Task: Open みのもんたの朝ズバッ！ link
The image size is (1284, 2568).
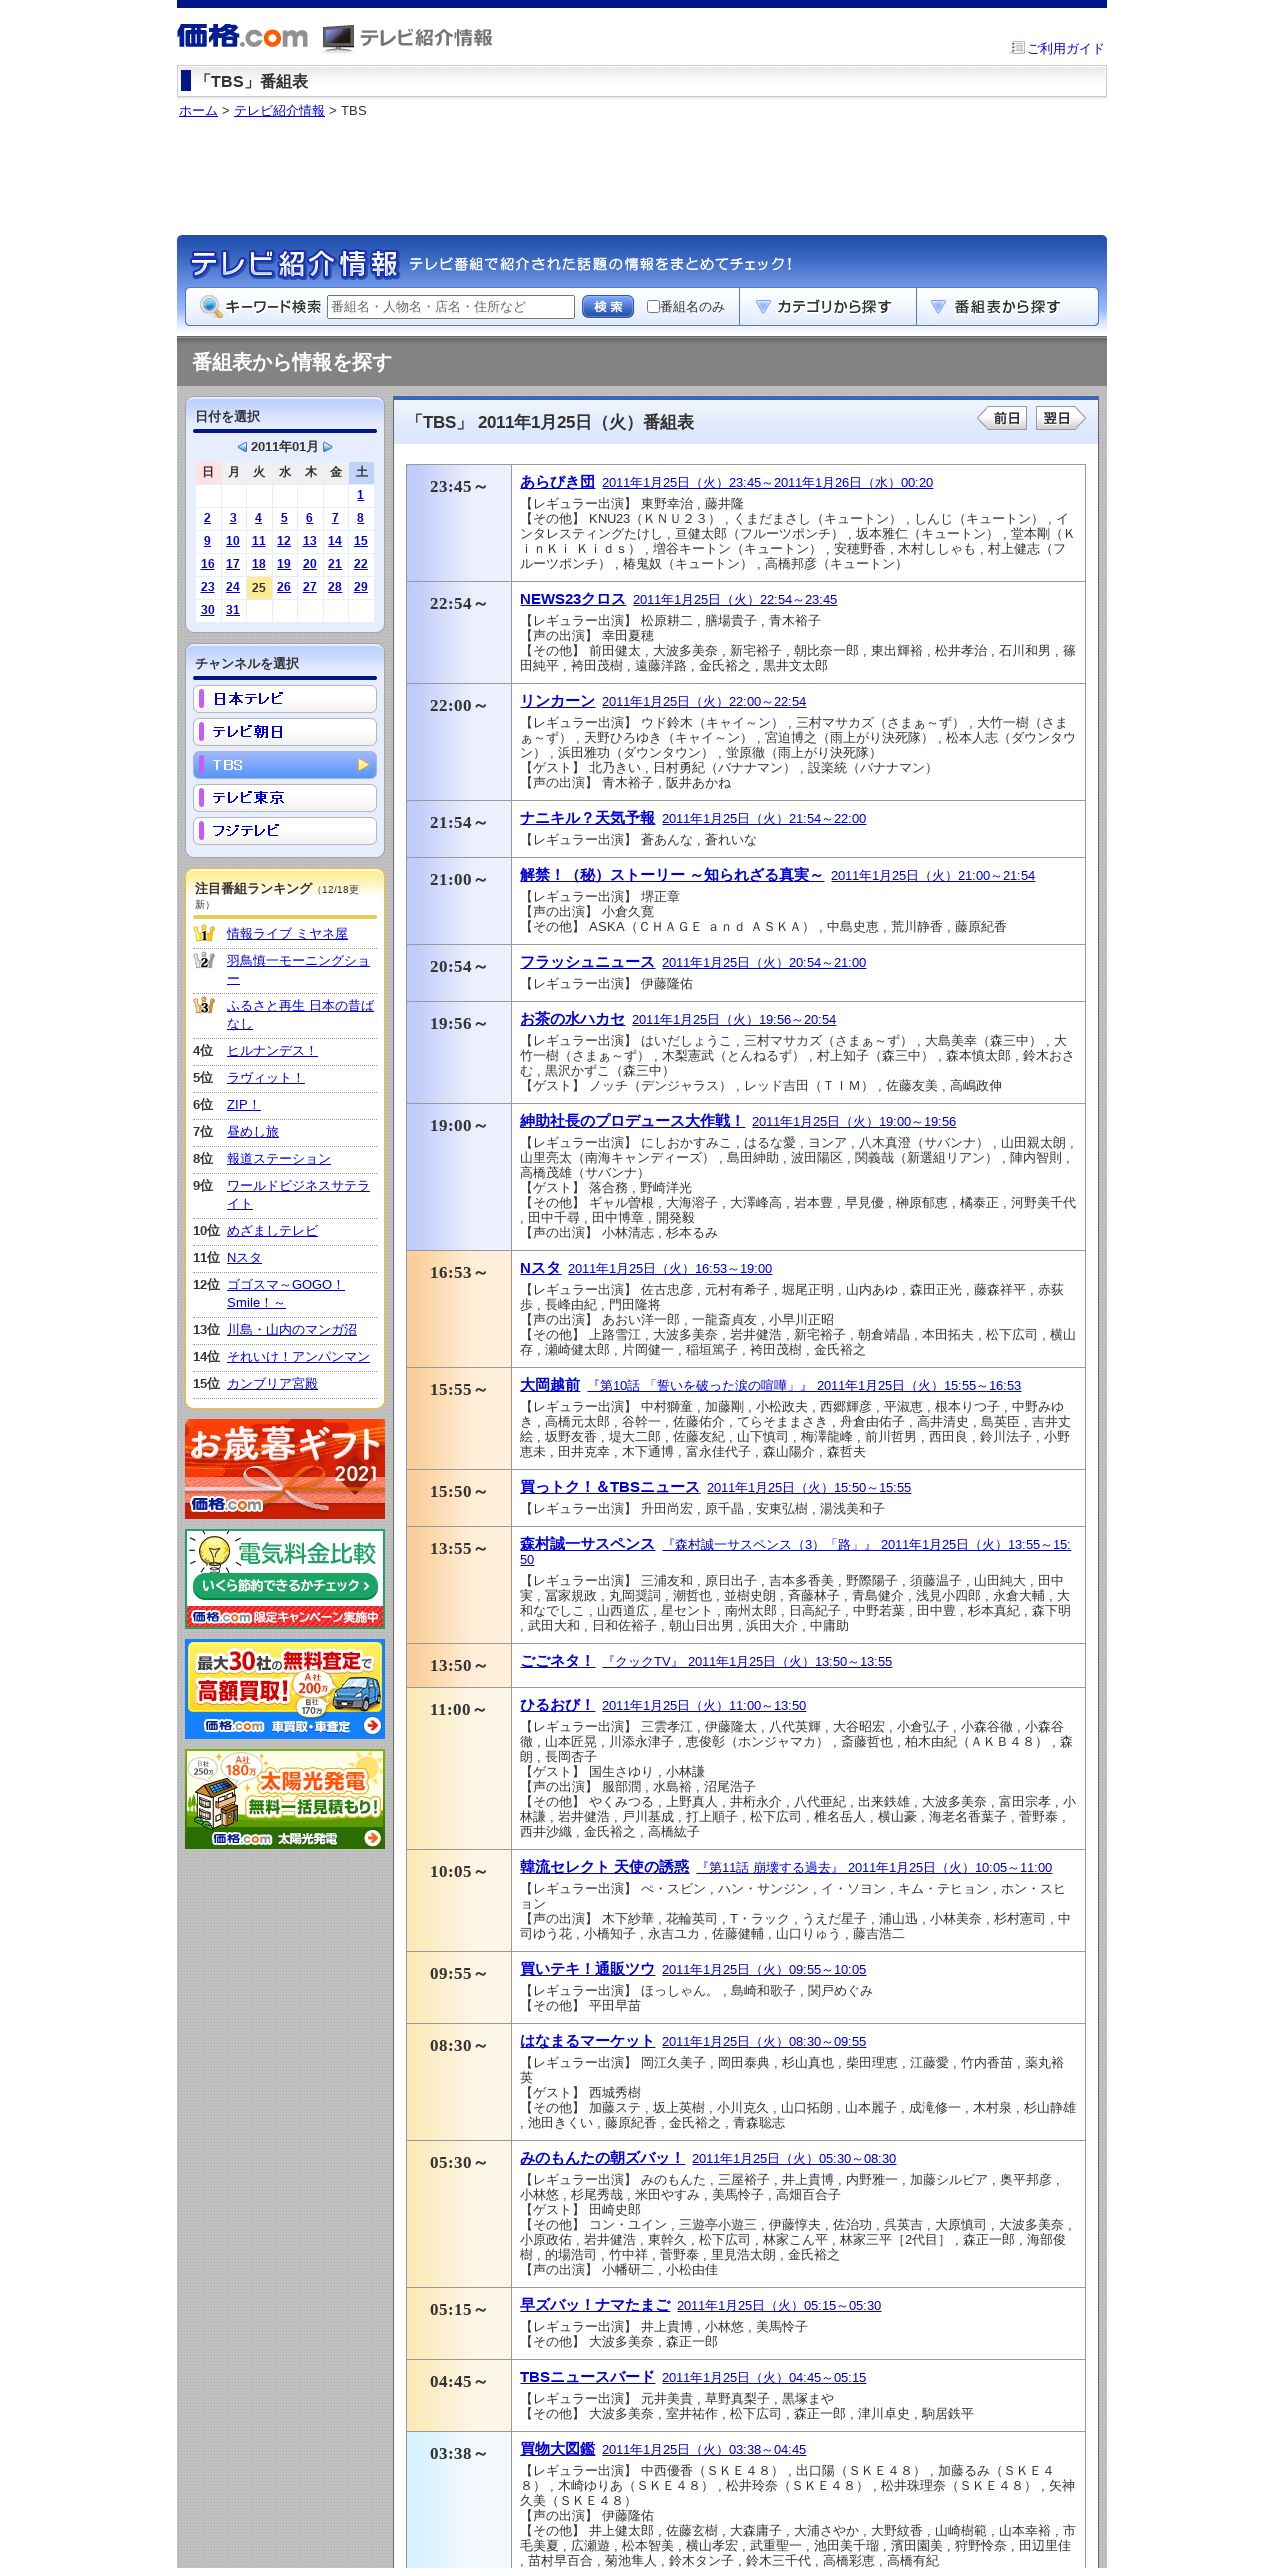Action: [602, 2158]
